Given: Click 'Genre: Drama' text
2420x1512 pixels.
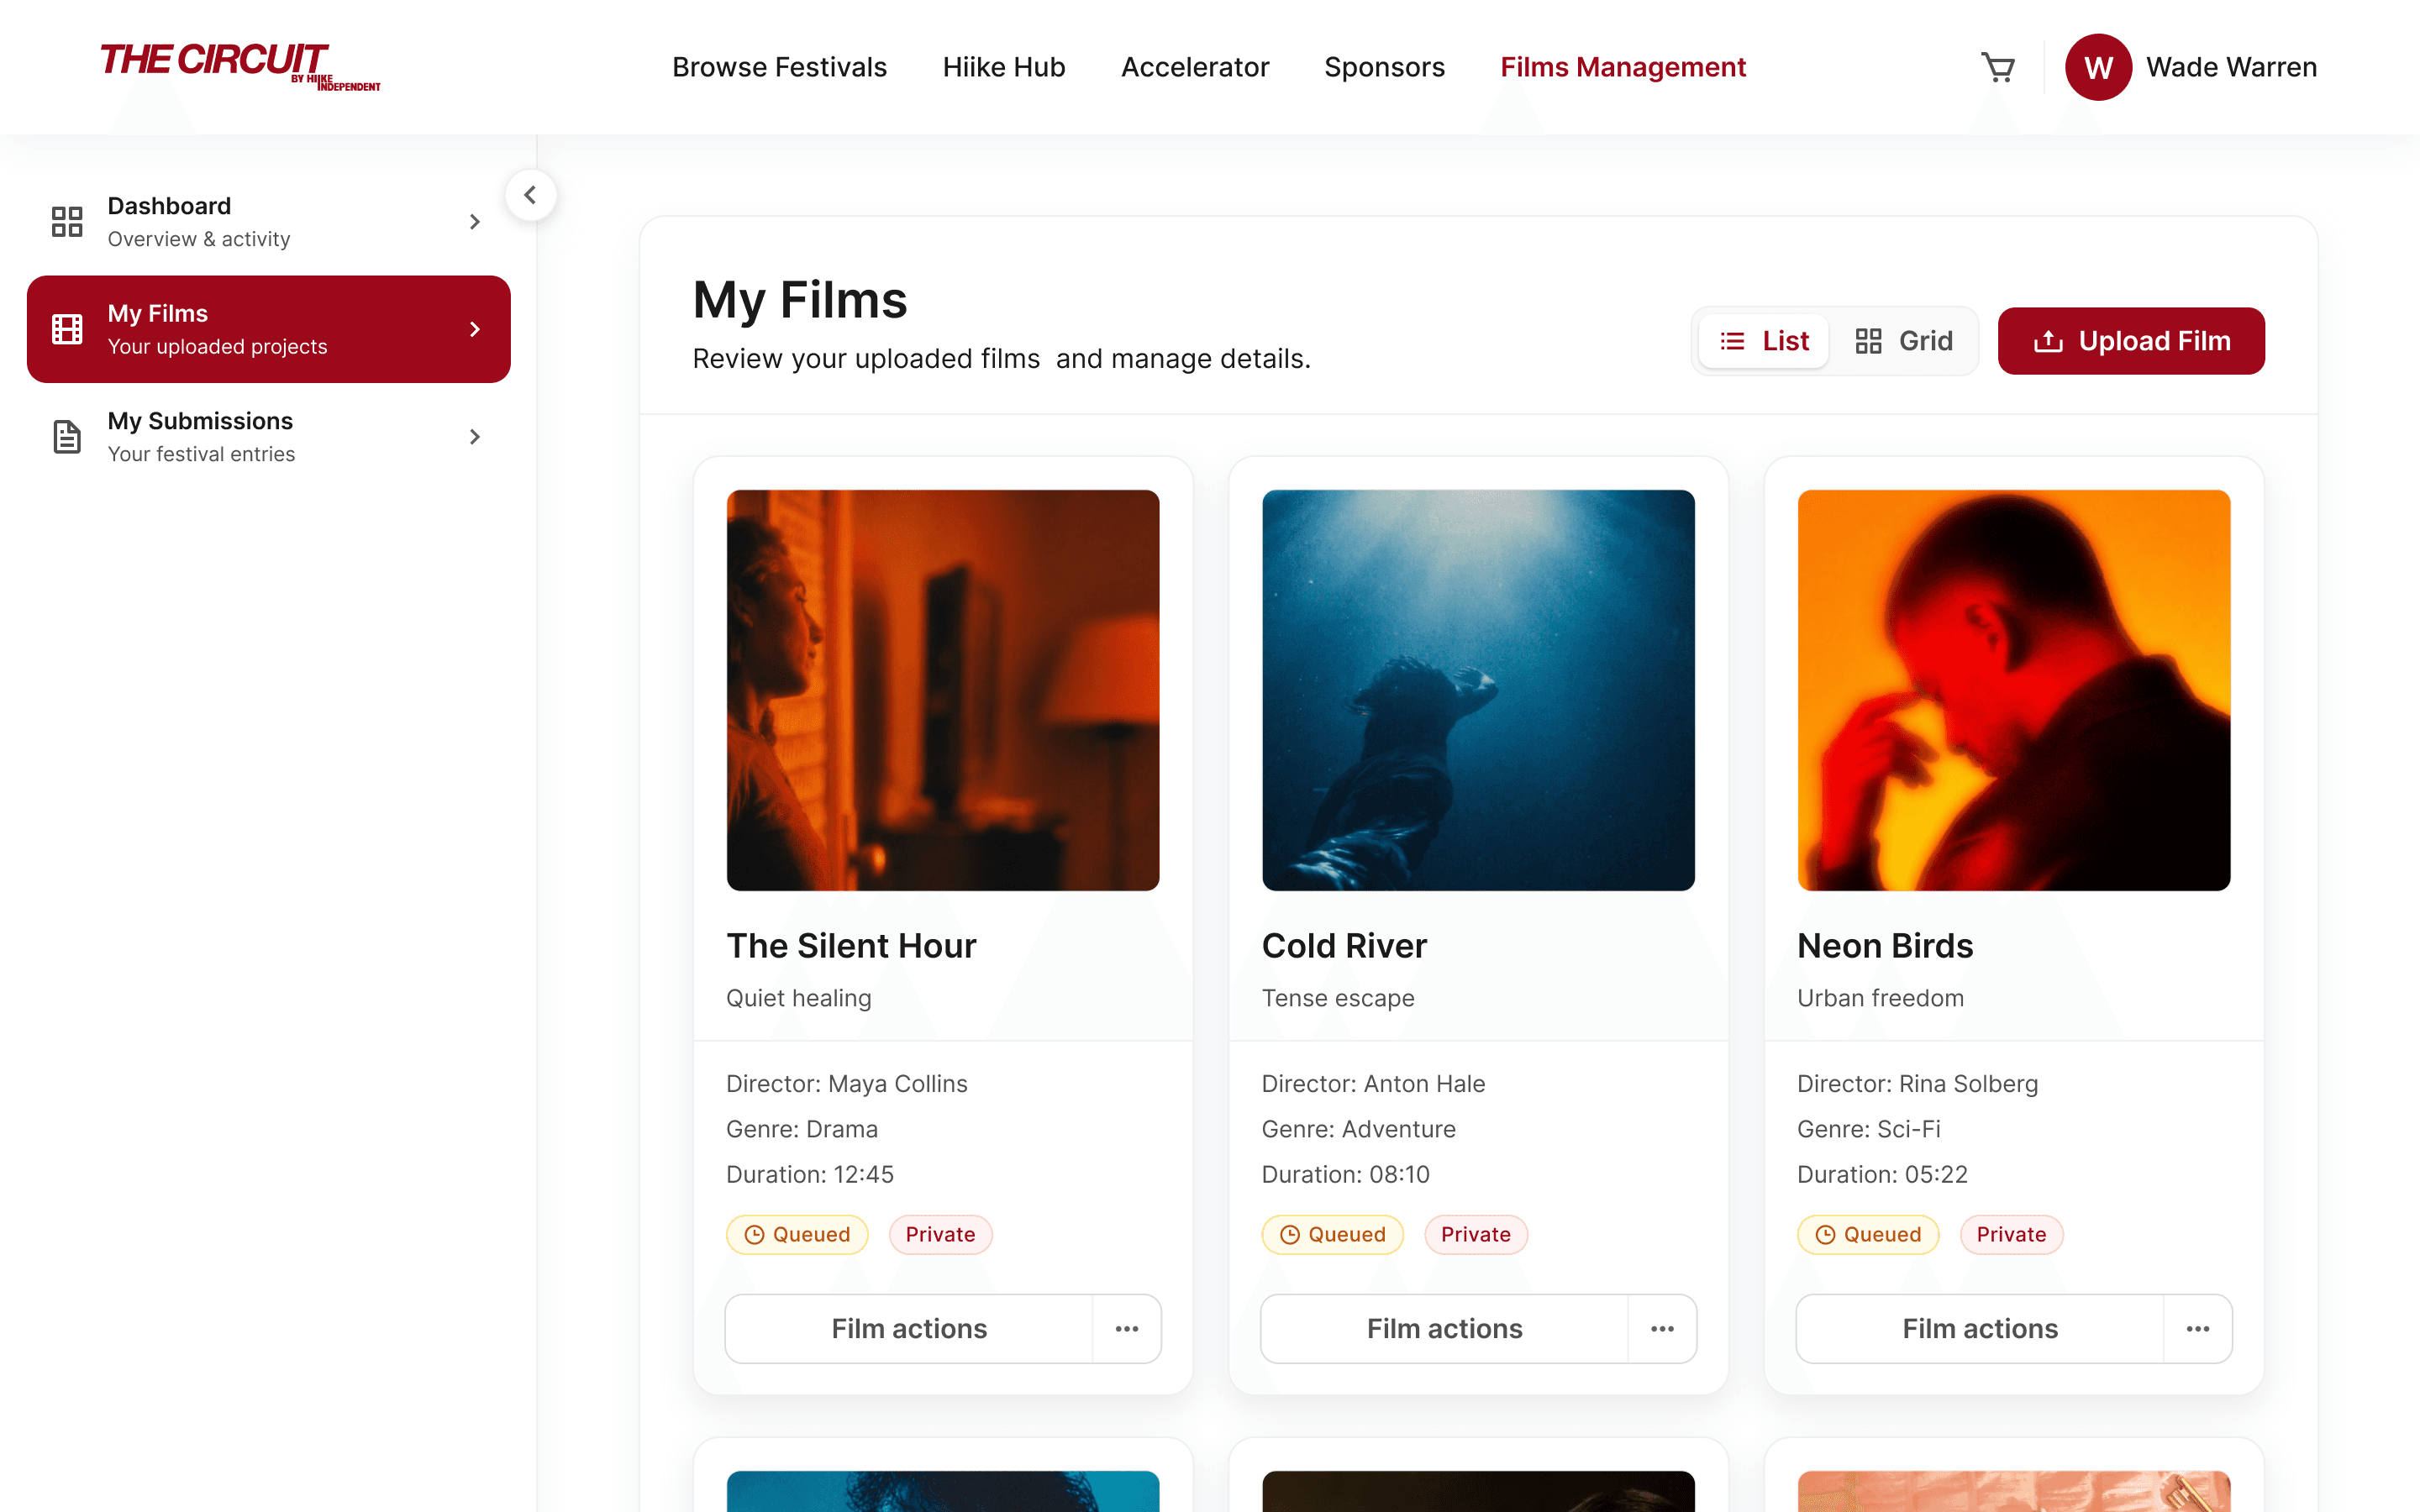Looking at the screenshot, I should pyautogui.click(x=802, y=1129).
